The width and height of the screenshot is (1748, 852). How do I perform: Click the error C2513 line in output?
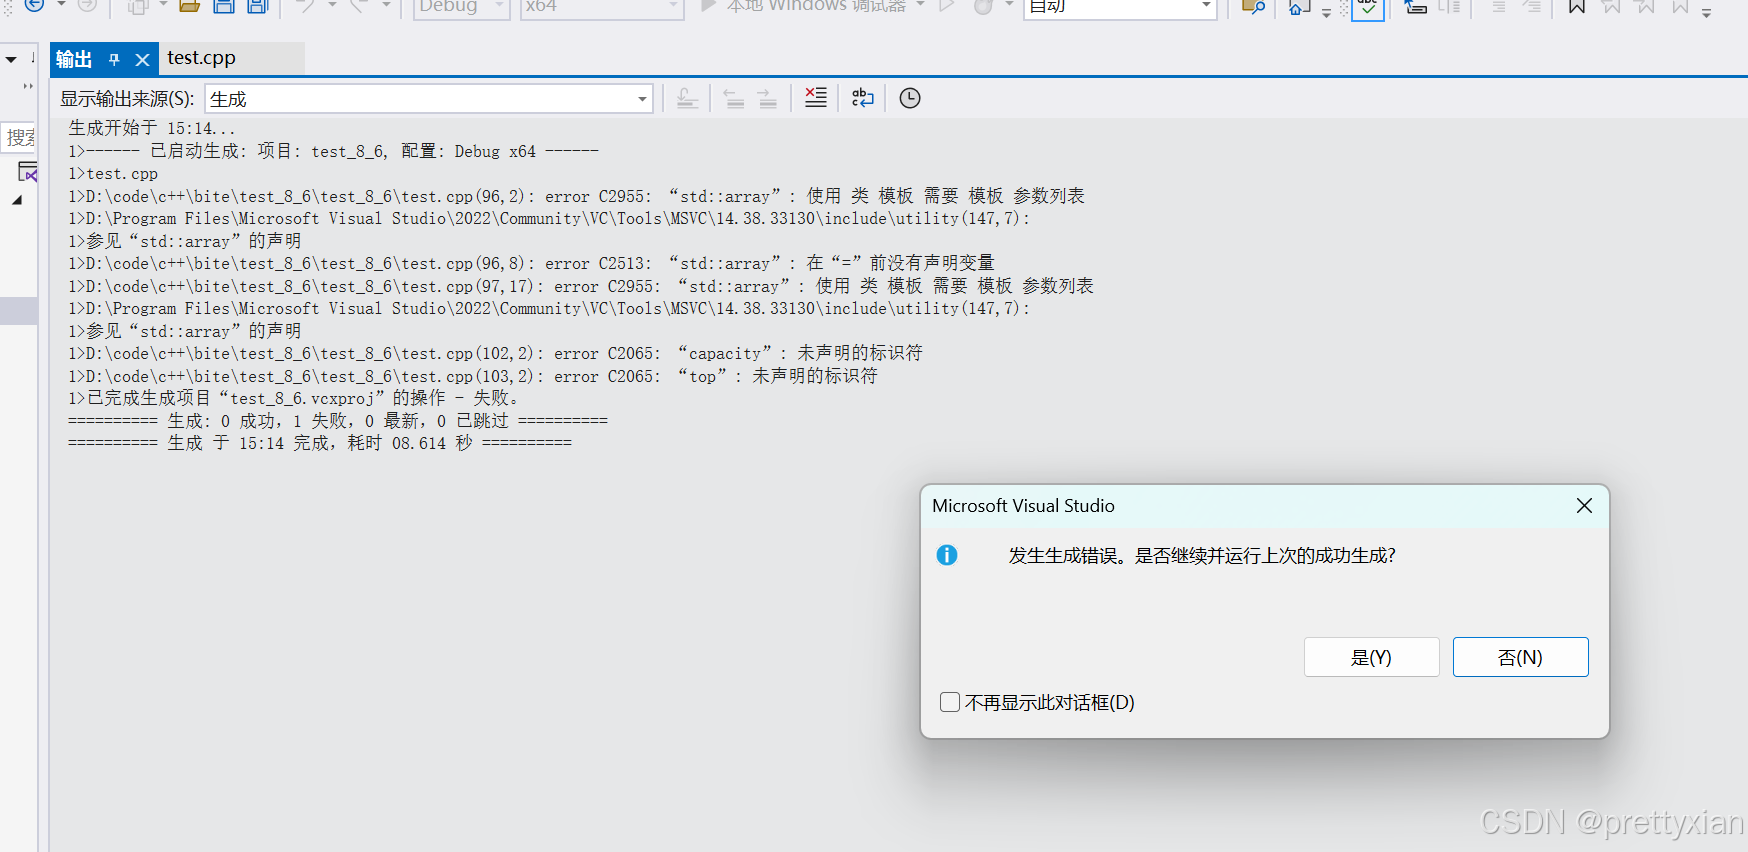pyautogui.click(x=531, y=263)
